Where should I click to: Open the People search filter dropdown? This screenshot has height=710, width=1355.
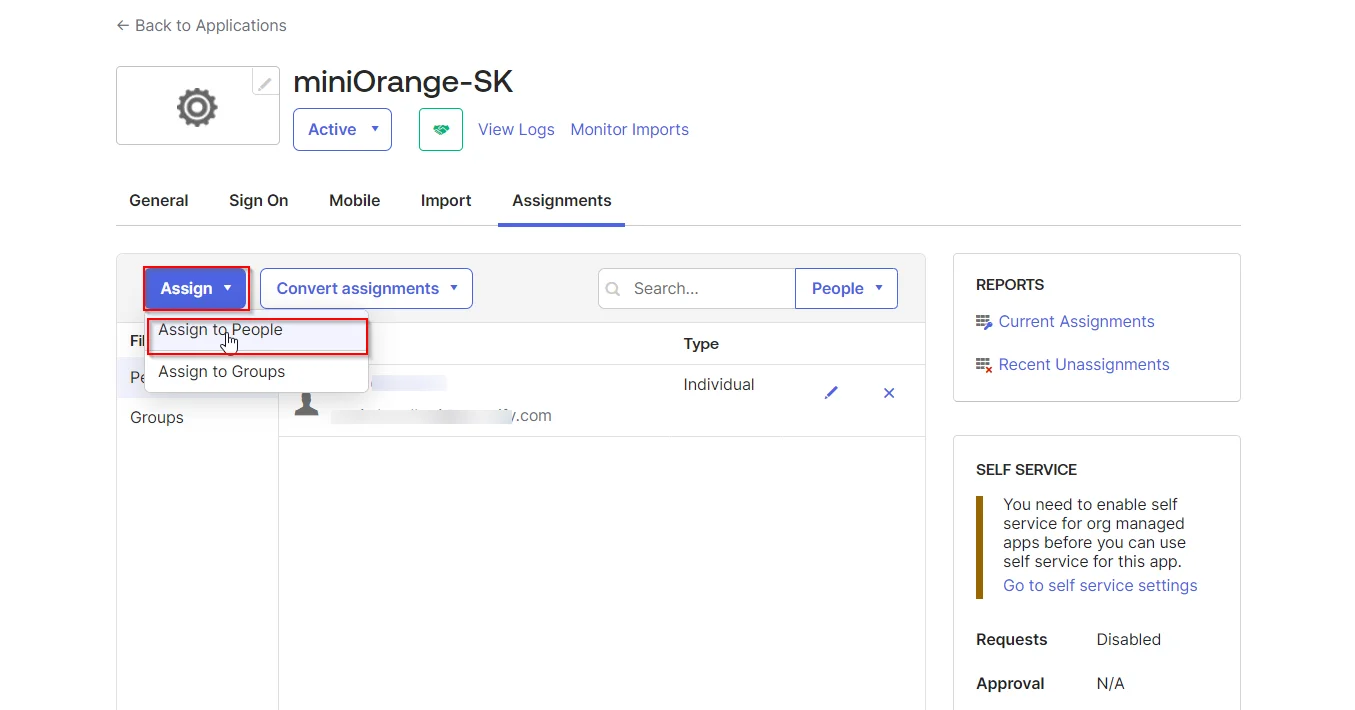pyautogui.click(x=846, y=288)
